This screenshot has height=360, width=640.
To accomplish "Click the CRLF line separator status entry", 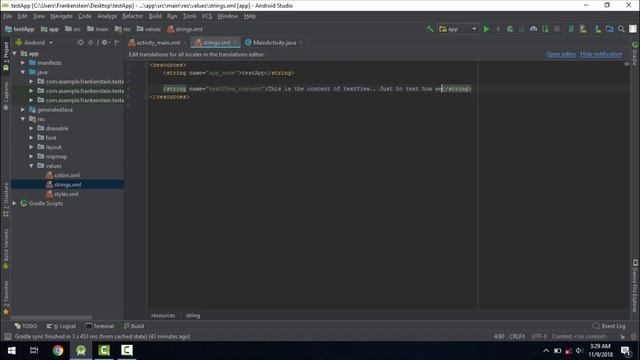I will (x=517, y=336).
